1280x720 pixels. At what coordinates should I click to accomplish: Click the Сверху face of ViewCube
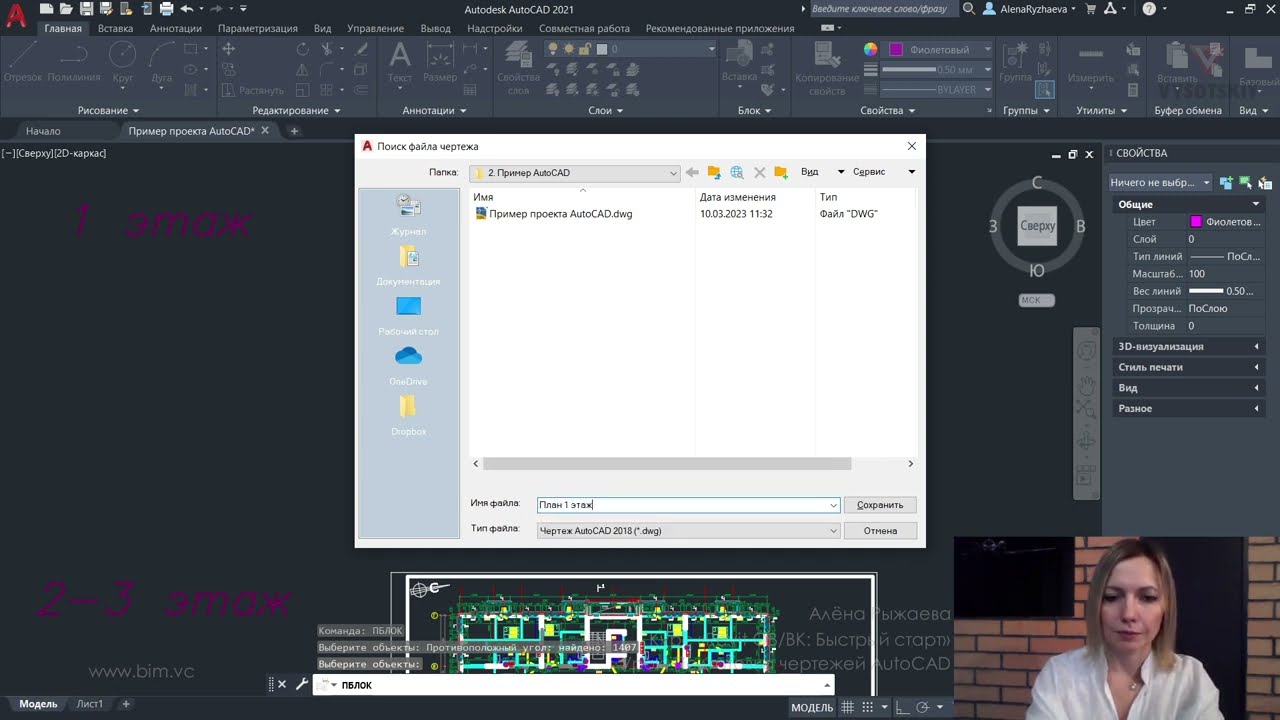[1037, 226]
